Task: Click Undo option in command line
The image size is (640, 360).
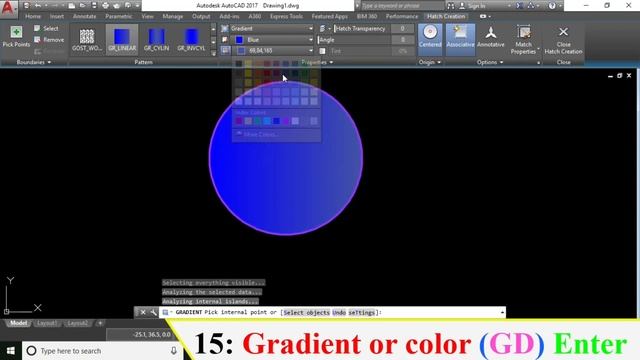Action: pos(339,312)
